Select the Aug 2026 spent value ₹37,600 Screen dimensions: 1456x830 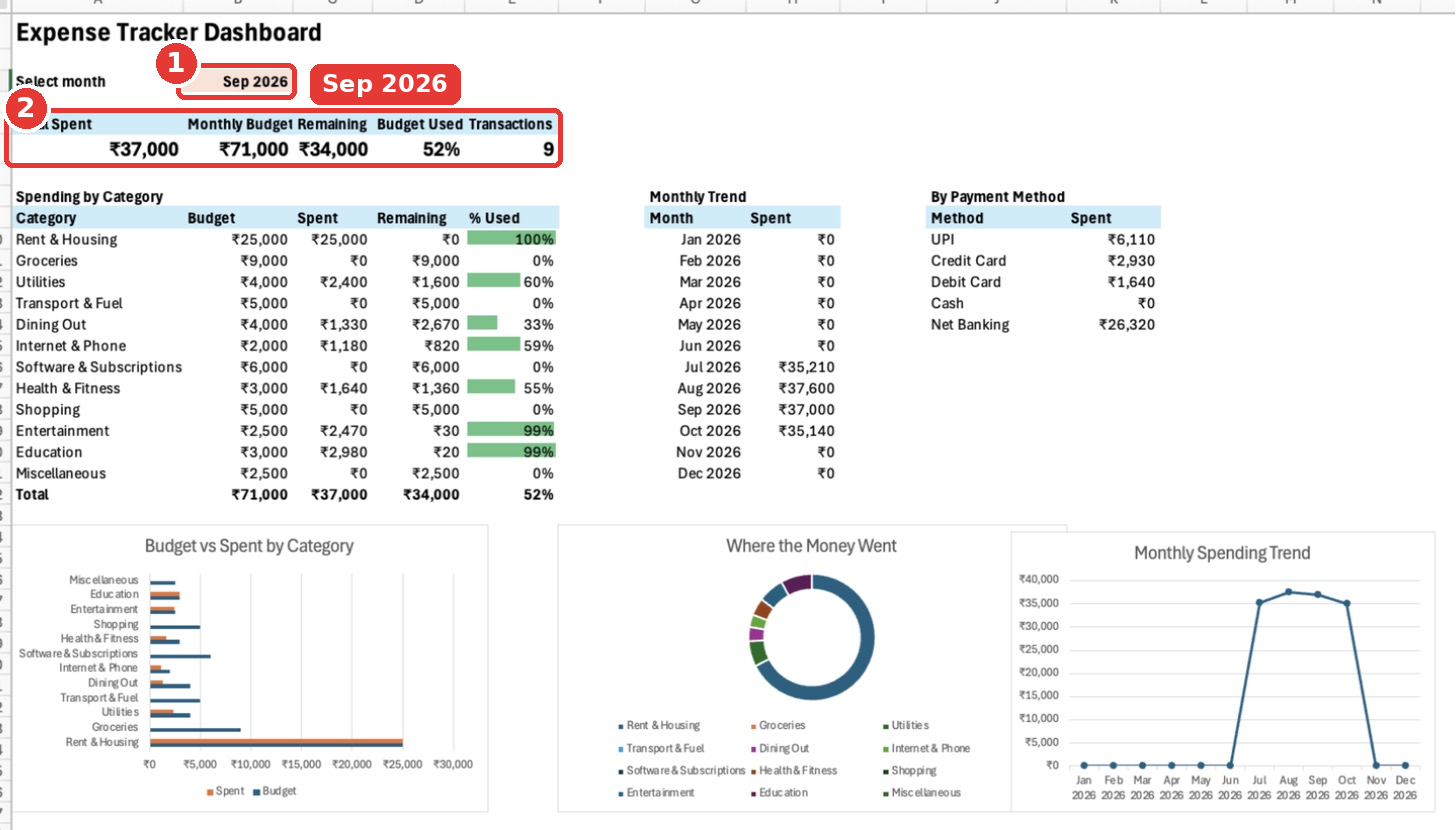pyautogui.click(x=806, y=388)
